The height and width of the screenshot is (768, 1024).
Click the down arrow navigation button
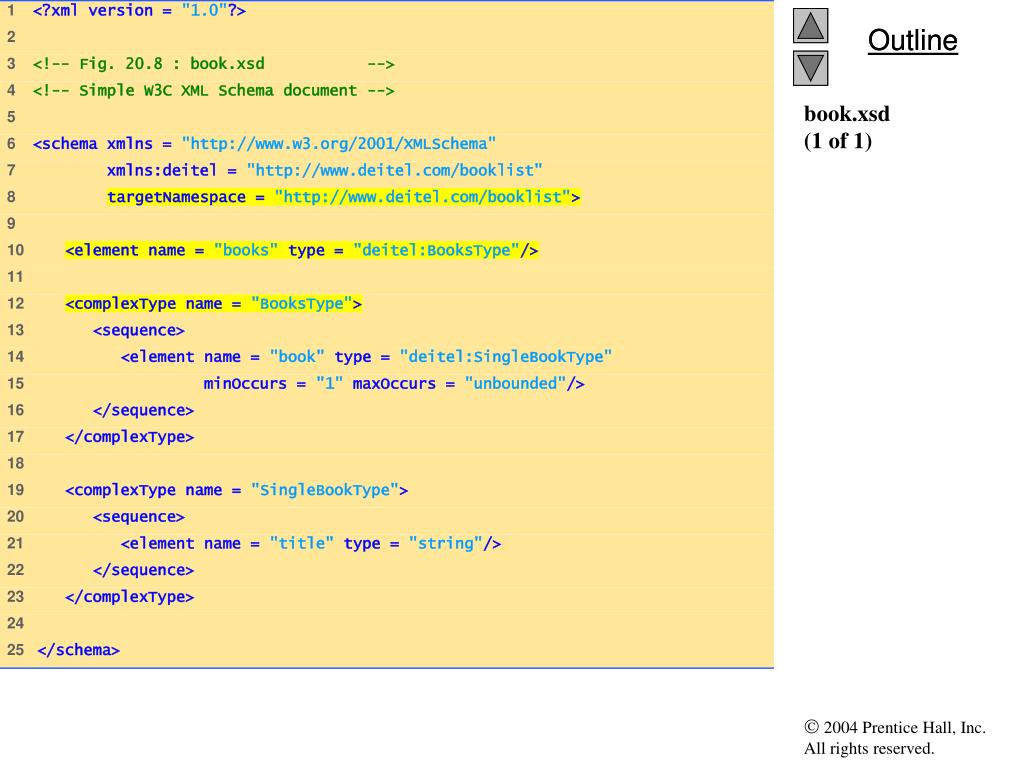pyautogui.click(x=810, y=68)
